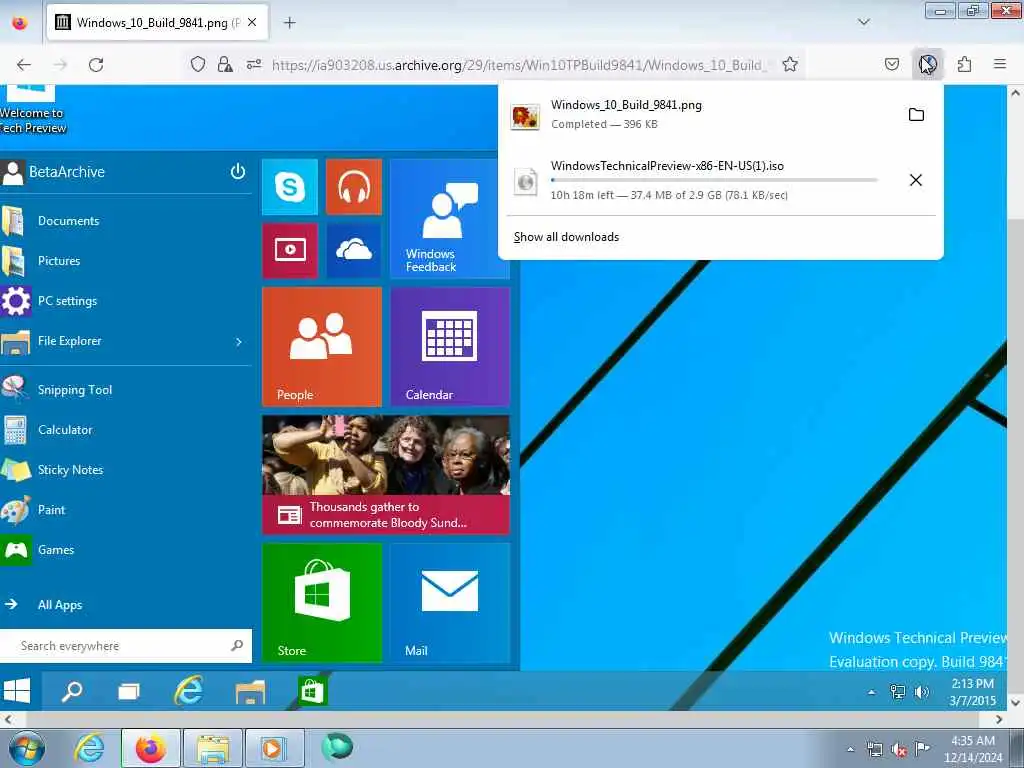The width and height of the screenshot is (1024, 768).
Task: Click the BetaArchive user account in the image
Action: [54, 172]
